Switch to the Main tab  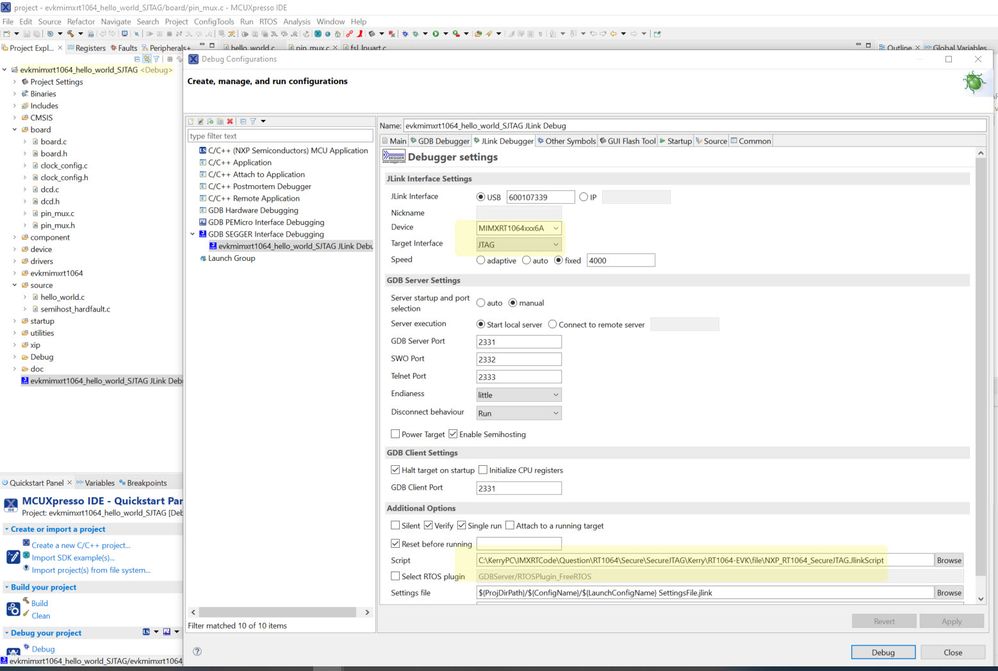tap(395, 141)
